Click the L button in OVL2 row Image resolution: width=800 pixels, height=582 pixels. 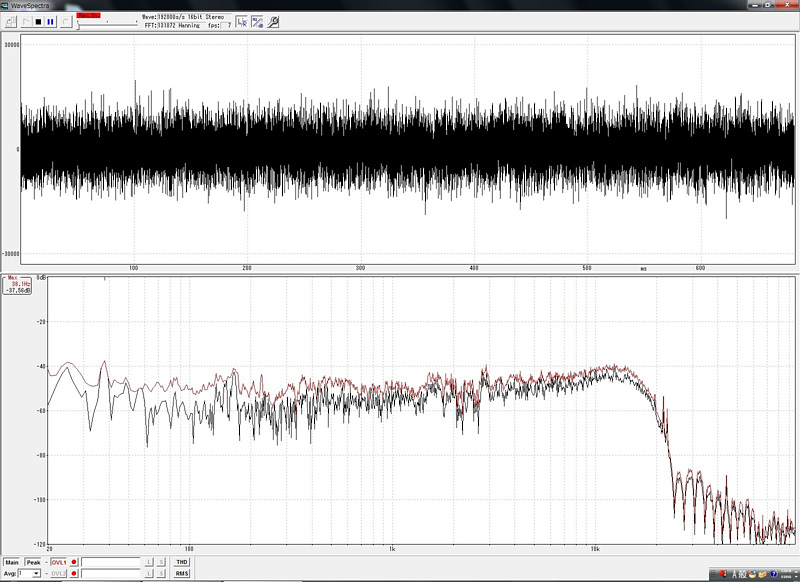coord(149,573)
